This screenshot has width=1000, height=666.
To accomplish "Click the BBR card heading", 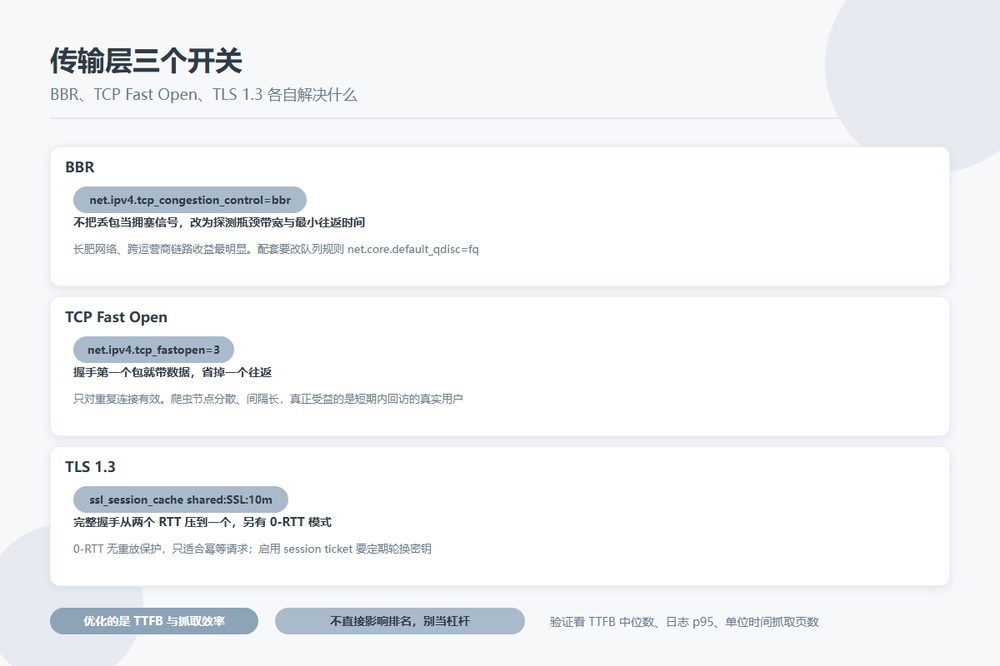I will pyautogui.click(x=80, y=167).
